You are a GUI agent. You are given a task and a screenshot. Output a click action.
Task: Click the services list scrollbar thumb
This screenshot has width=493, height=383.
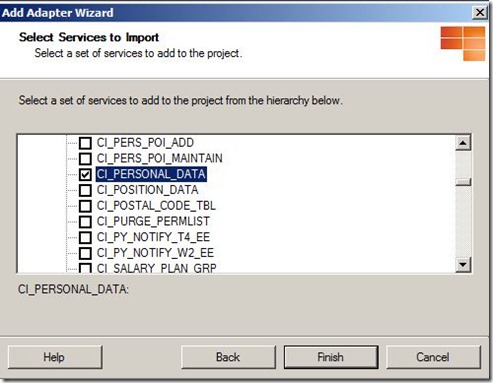tap(463, 182)
